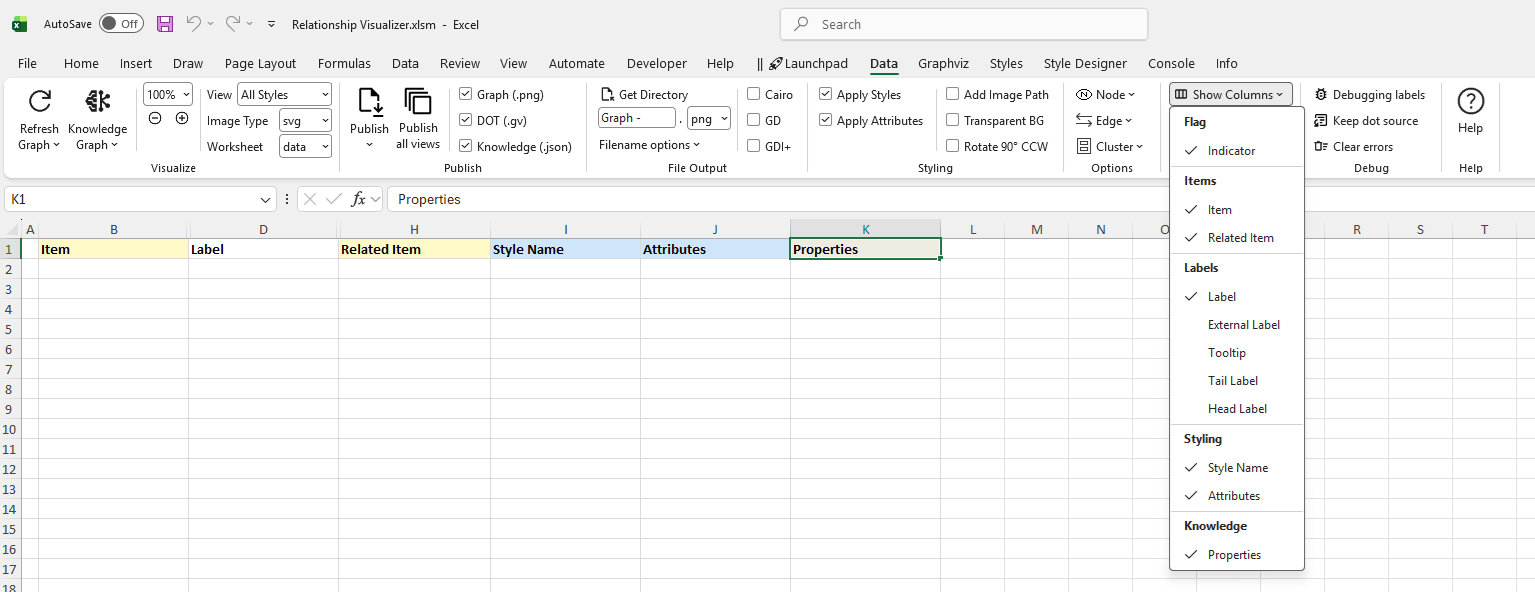Image resolution: width=1535 pixels, height=592 pixels.
Task: Toggle AutoSave switch
Action: coord(121,23)
